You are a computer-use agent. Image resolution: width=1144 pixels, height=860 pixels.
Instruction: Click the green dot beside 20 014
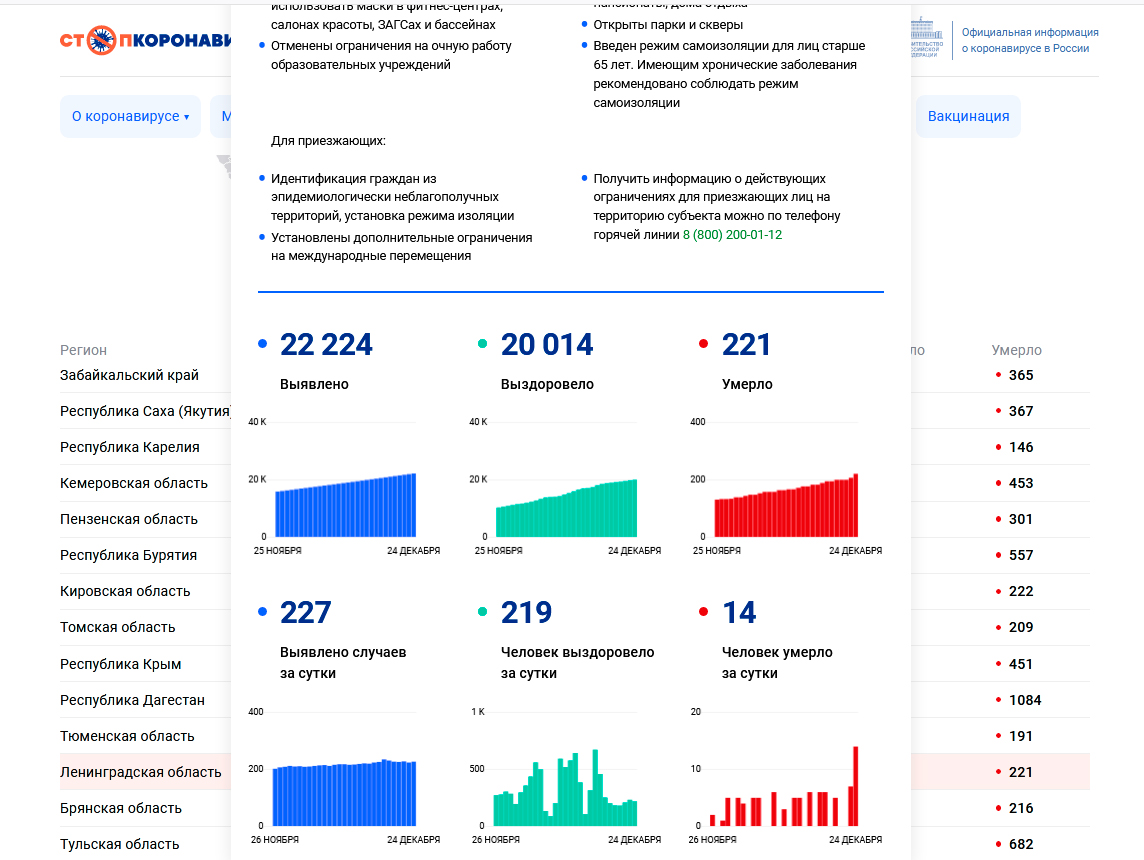coord(483,344)
